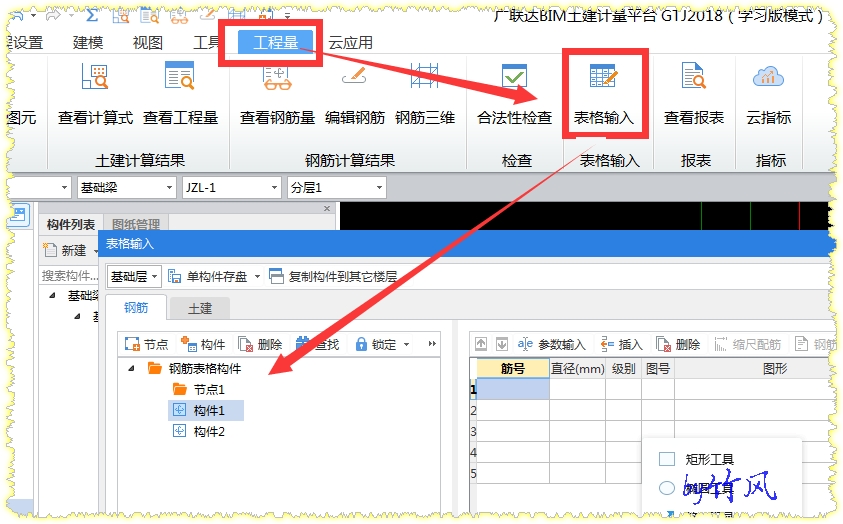Add a 构件 in rebar tree toolbar
This screenshot has width=843, height=524.
click(203, 344)
